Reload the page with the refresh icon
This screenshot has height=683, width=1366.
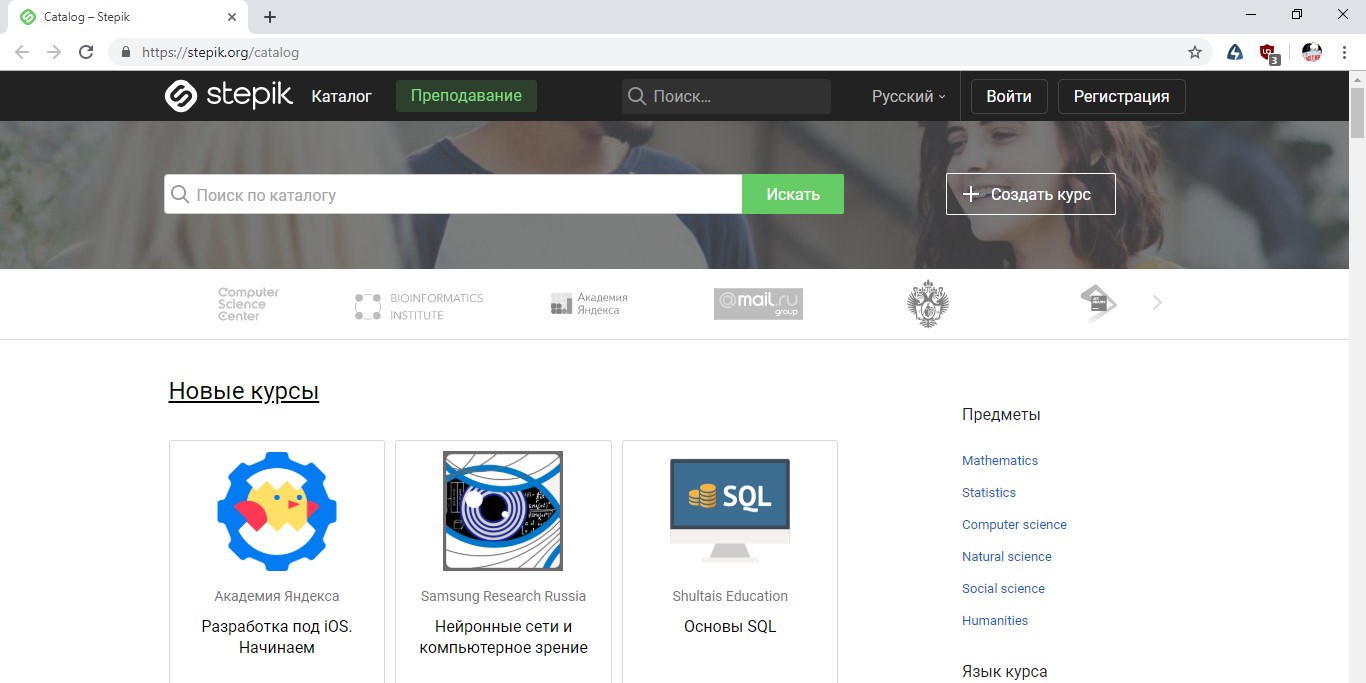[86, 52]
